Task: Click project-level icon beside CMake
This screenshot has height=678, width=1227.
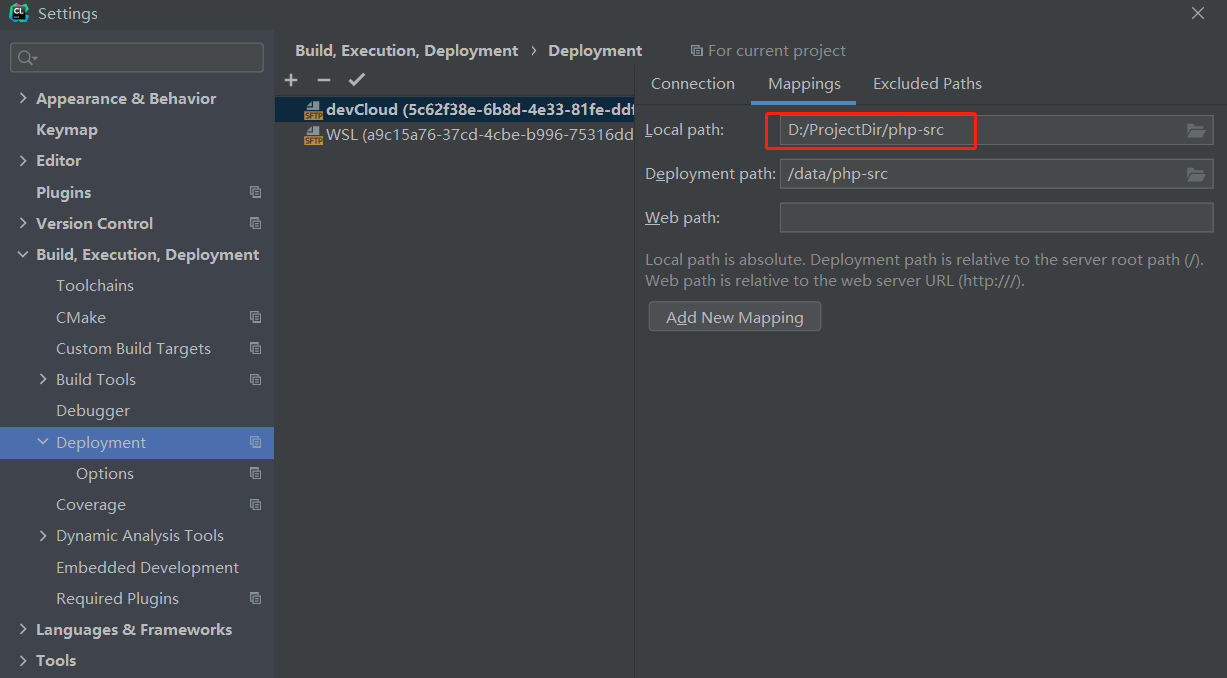Action: tap(255, 317)
